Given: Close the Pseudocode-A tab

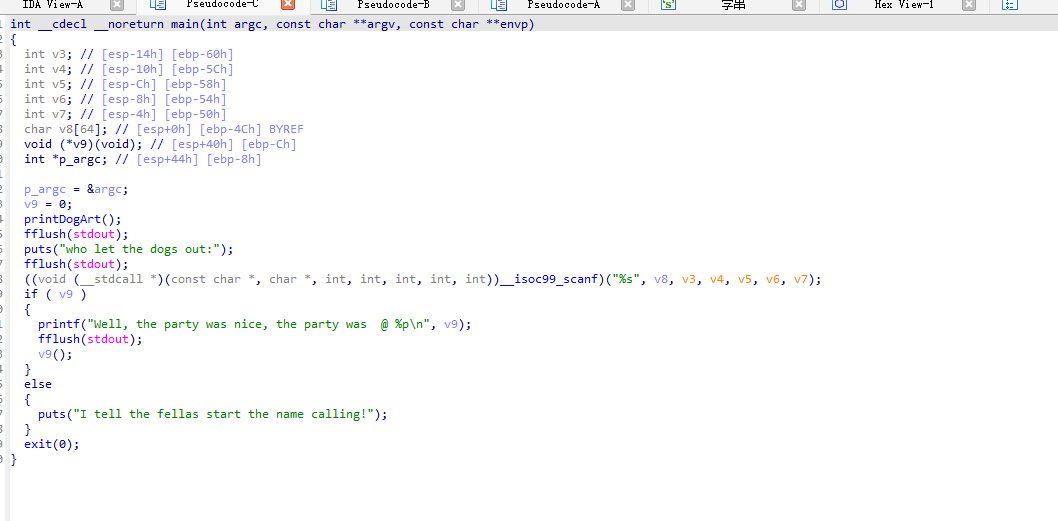Looking at the screenshot, I should pos(628,5).
